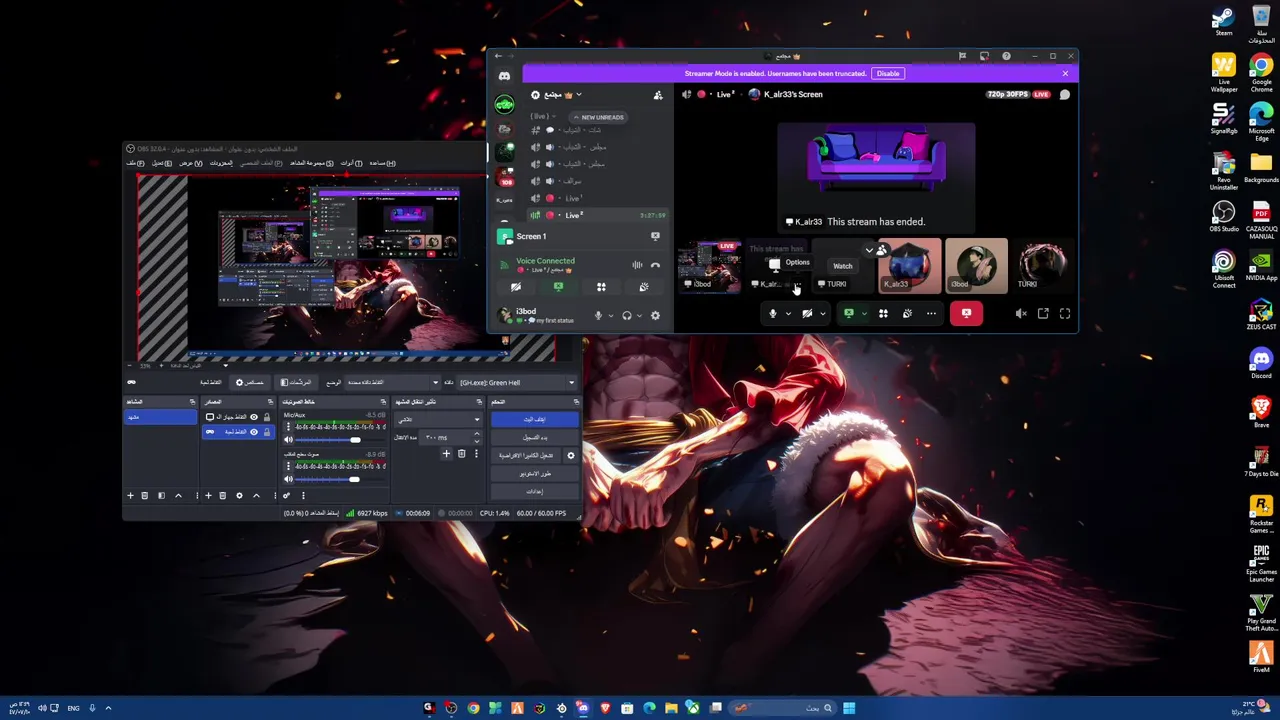
Task: Add scene transition plus icon in OBS
Action: pos(446,454)
